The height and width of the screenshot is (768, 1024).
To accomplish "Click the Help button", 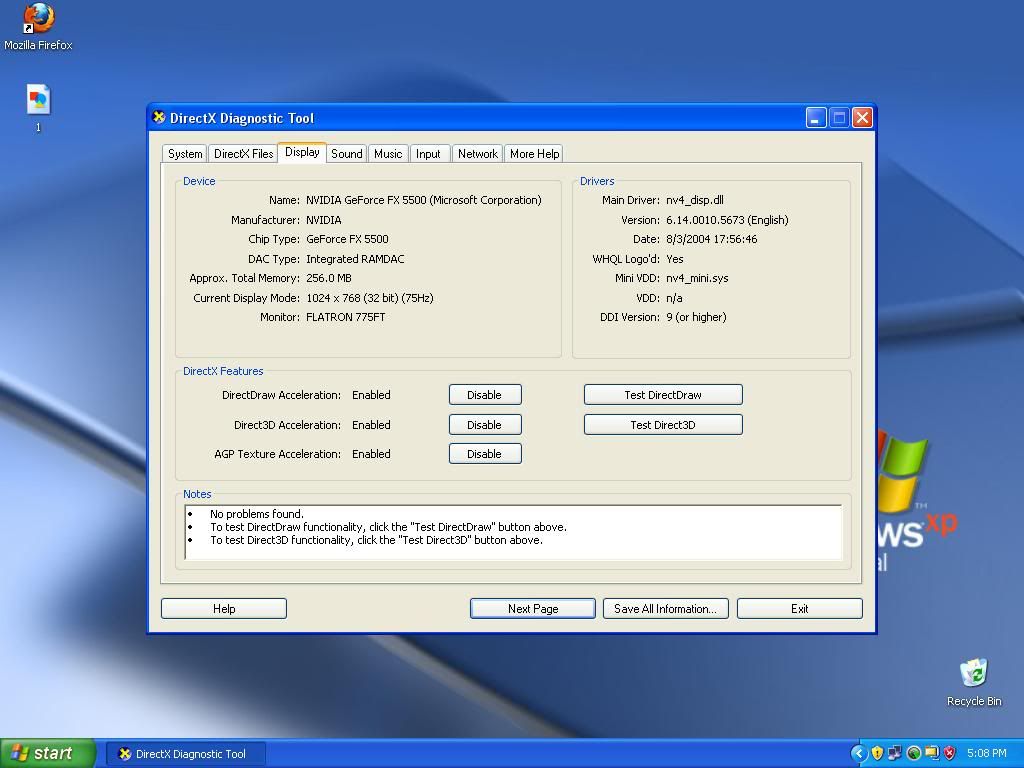I will coord(223,609).
